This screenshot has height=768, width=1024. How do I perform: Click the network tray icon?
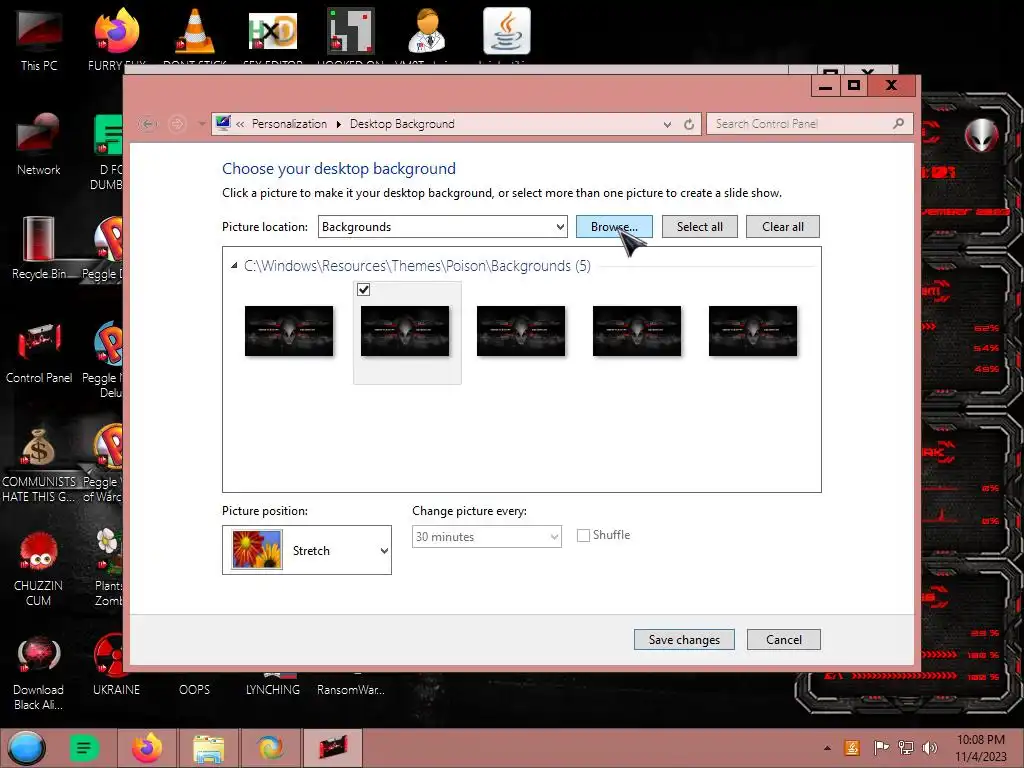[905, 748]
